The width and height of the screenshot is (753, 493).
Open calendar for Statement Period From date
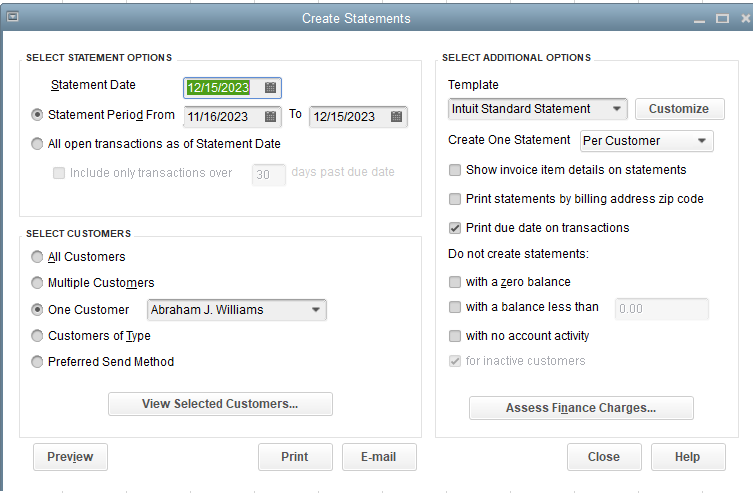pos(270,116)
